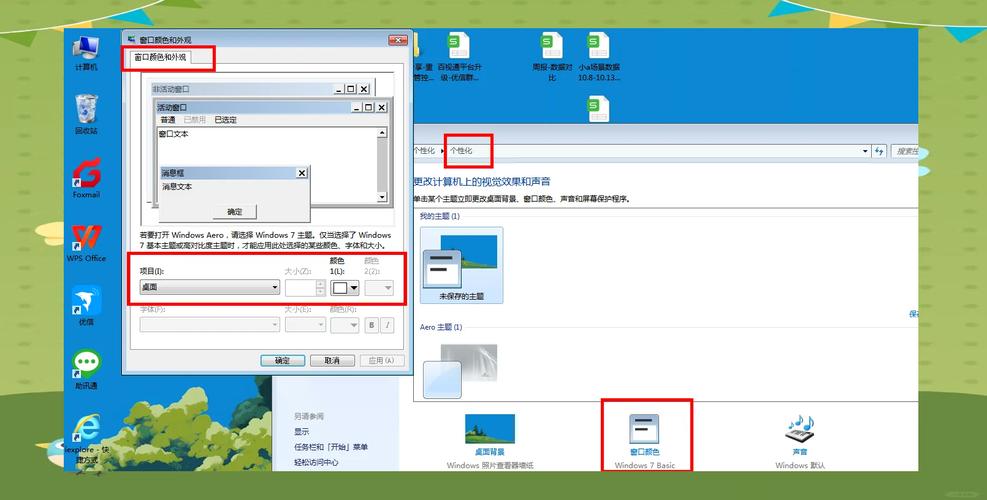
Task: Select the 计算机 computer desktop icon
Action: [87, 48]
